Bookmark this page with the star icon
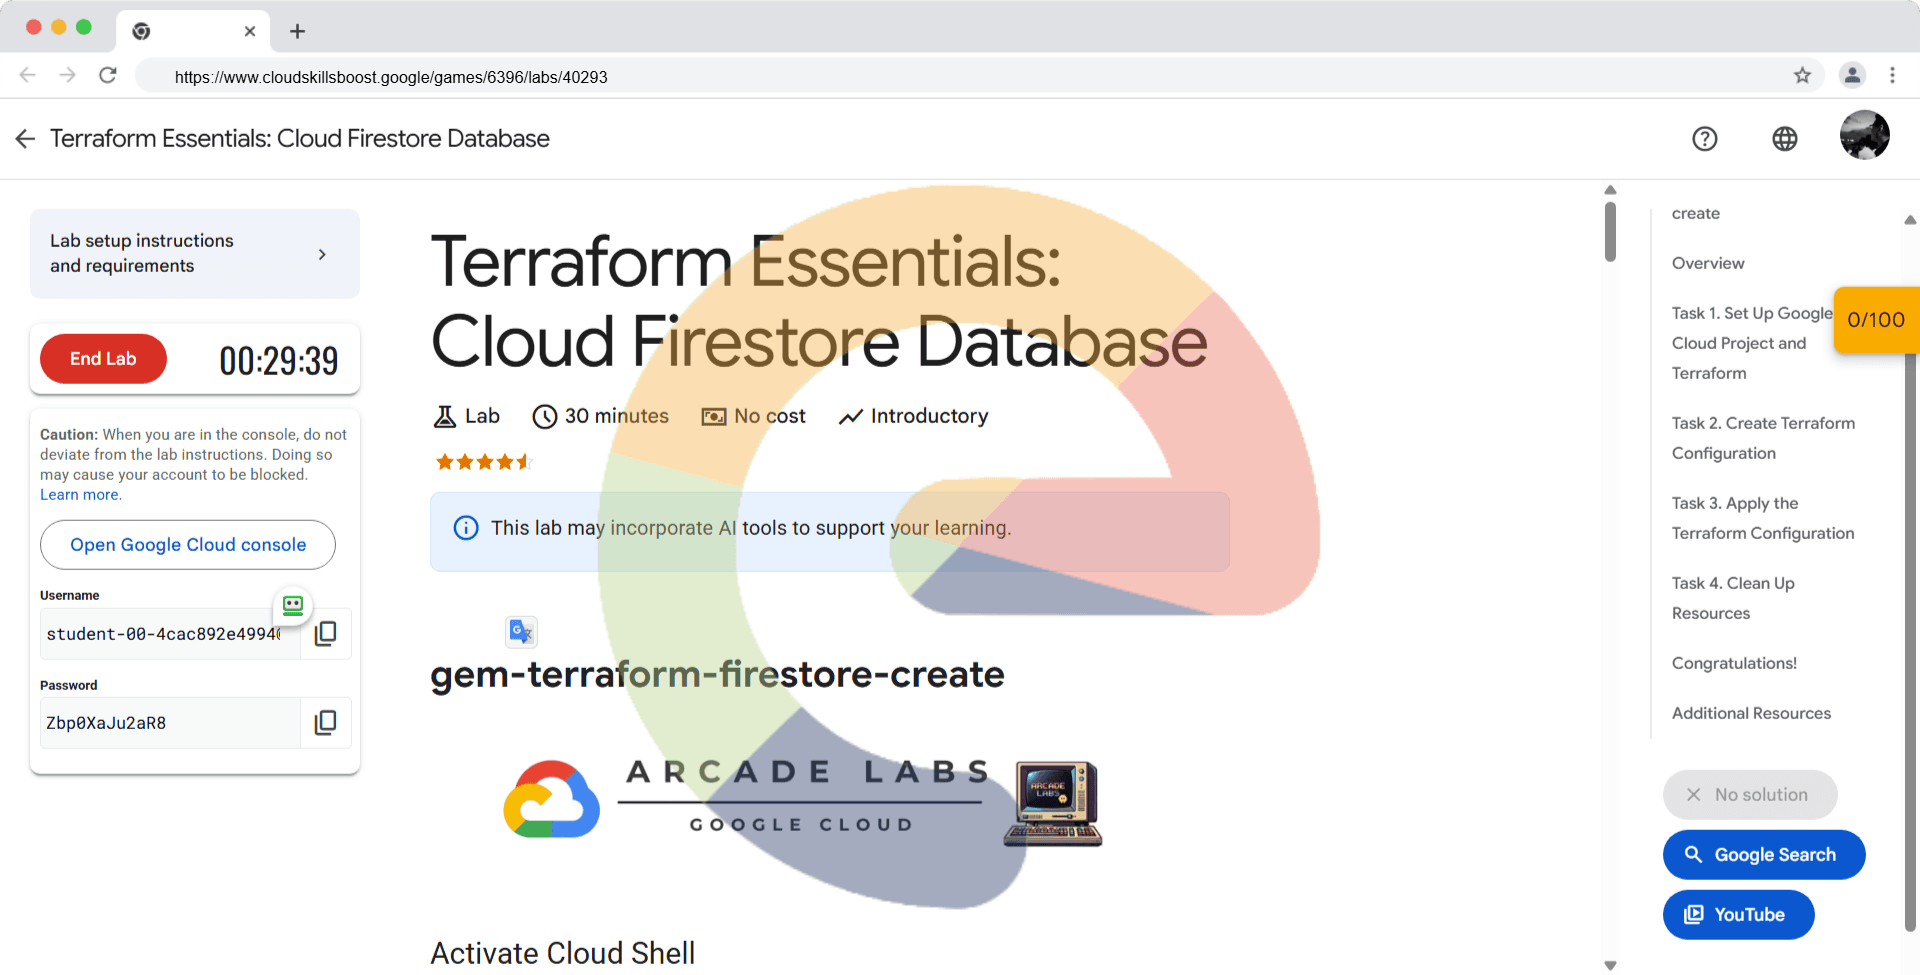This screenshot has width=1920, height=975. [x=1802, y=76]
